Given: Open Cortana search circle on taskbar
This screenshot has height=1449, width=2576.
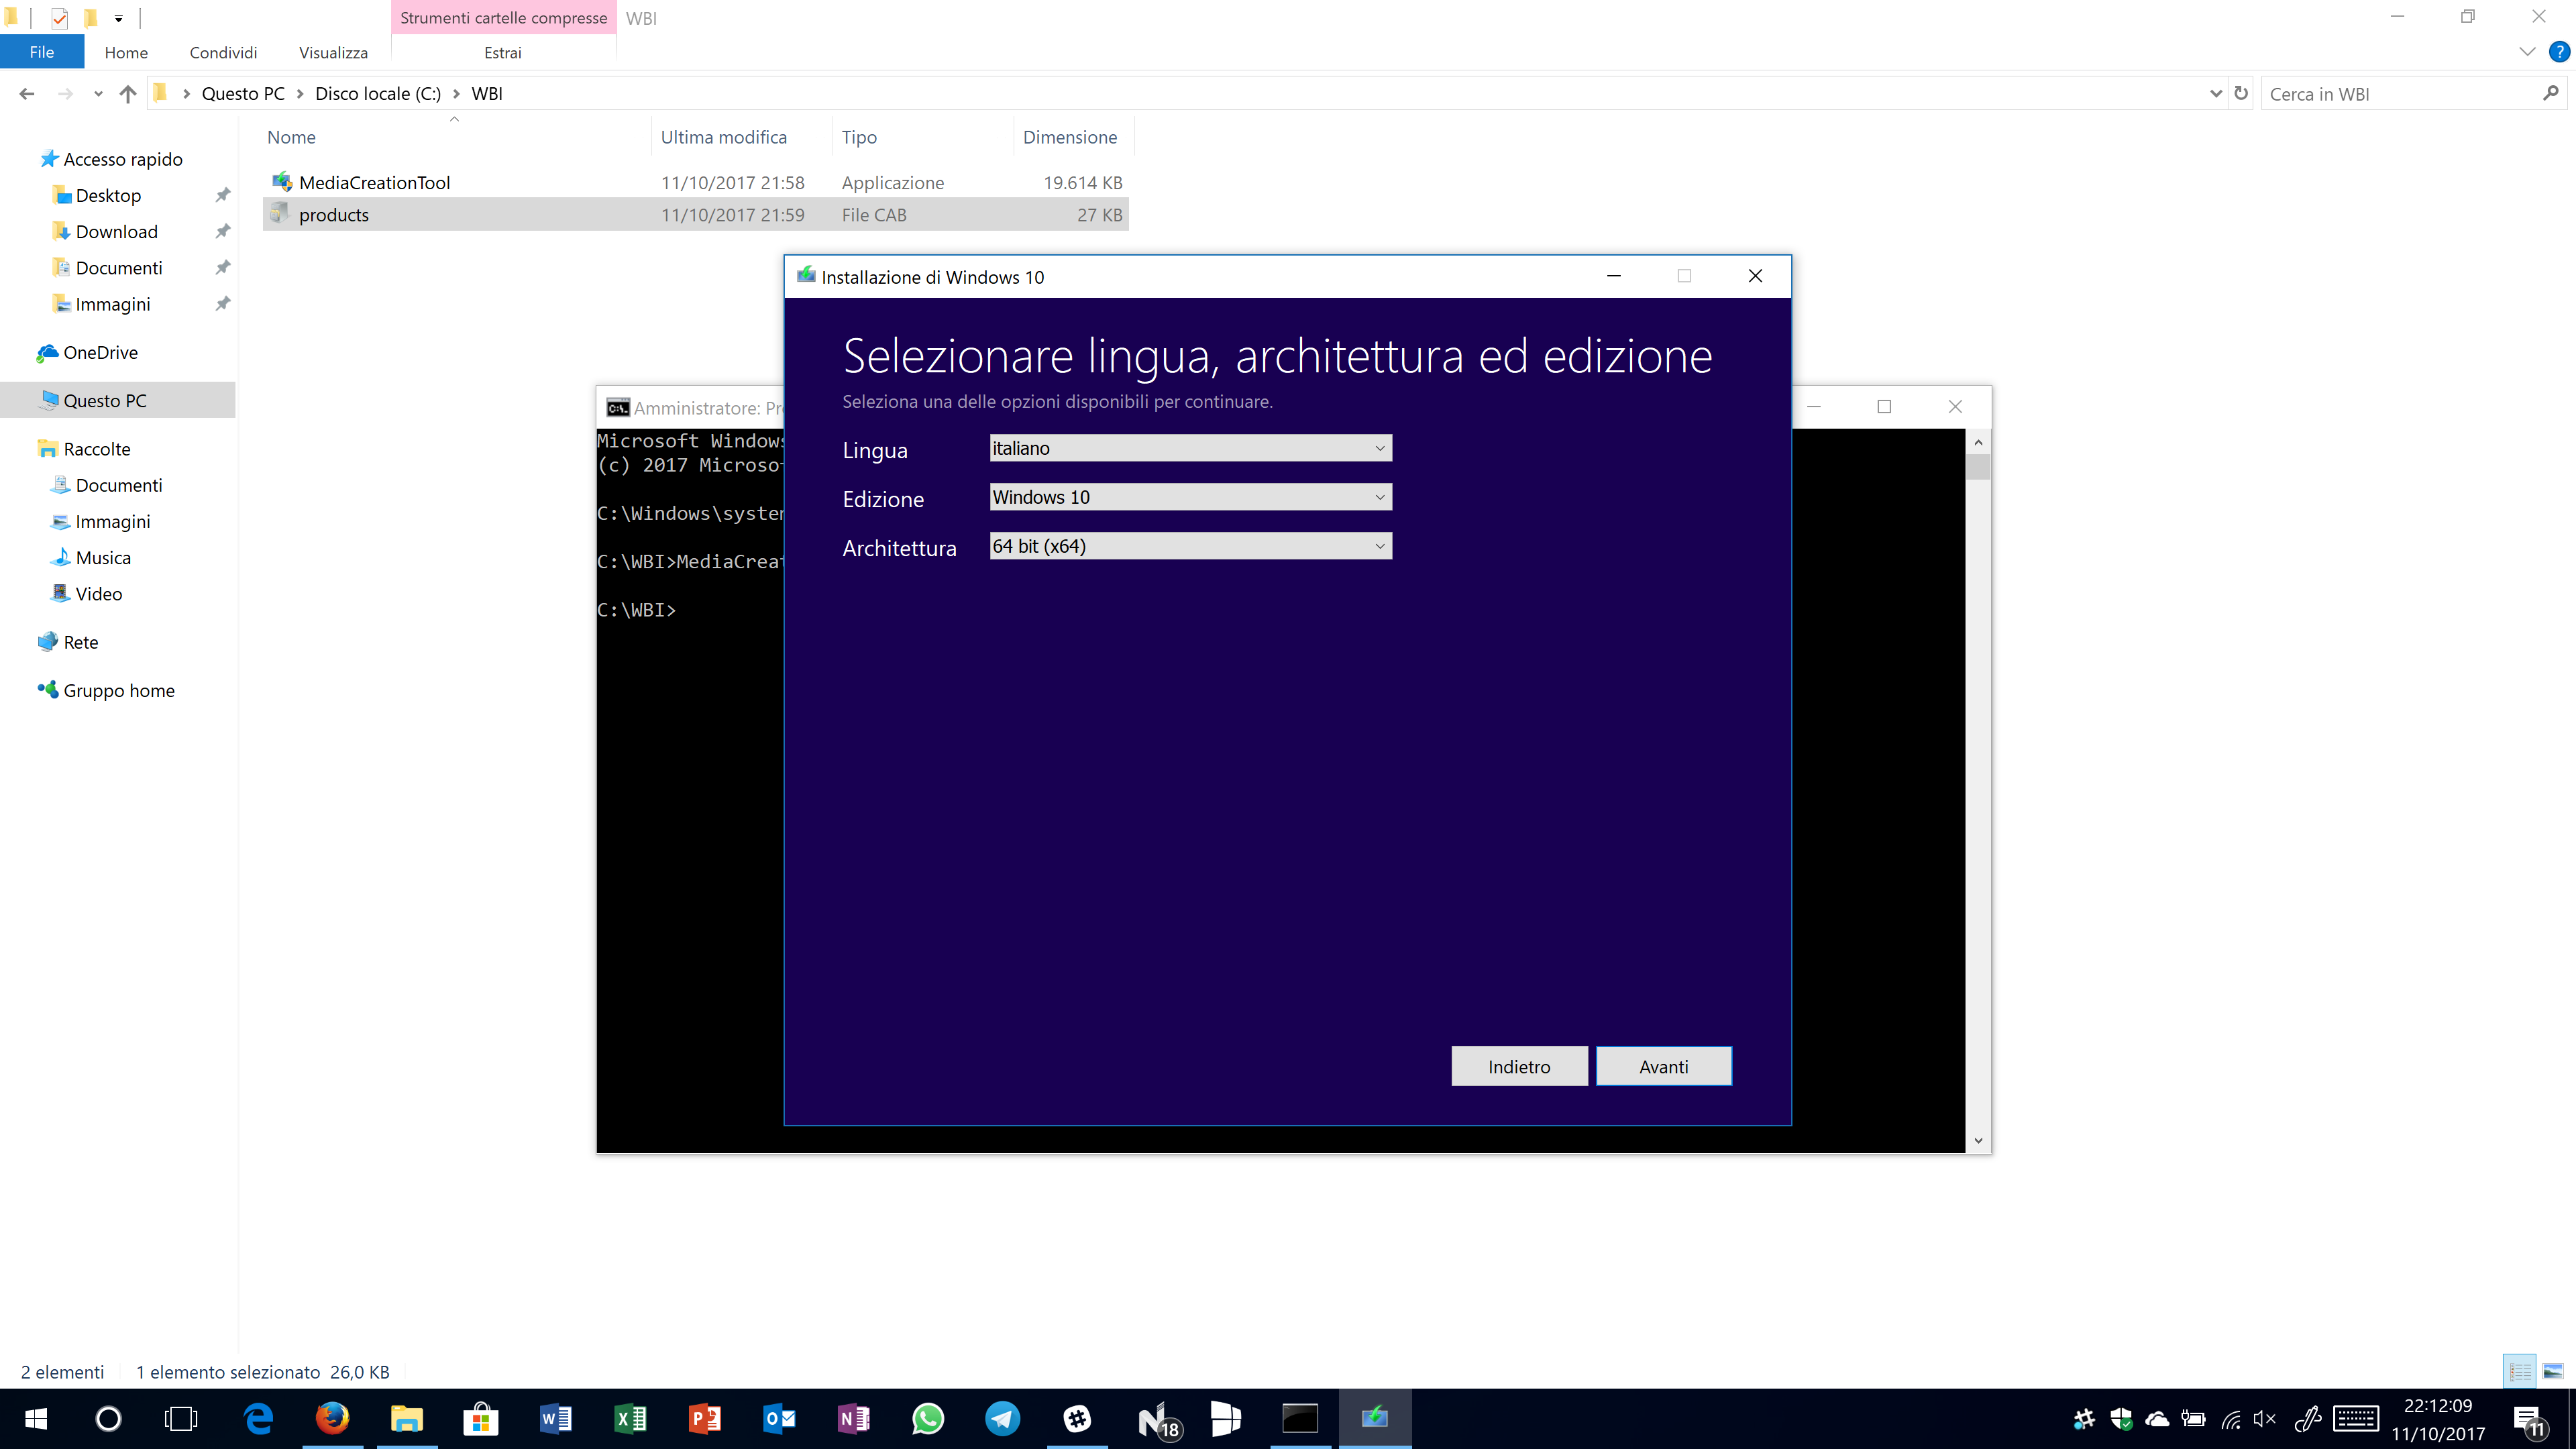Looking at the screenshot, I should (x=108, y=1418).
